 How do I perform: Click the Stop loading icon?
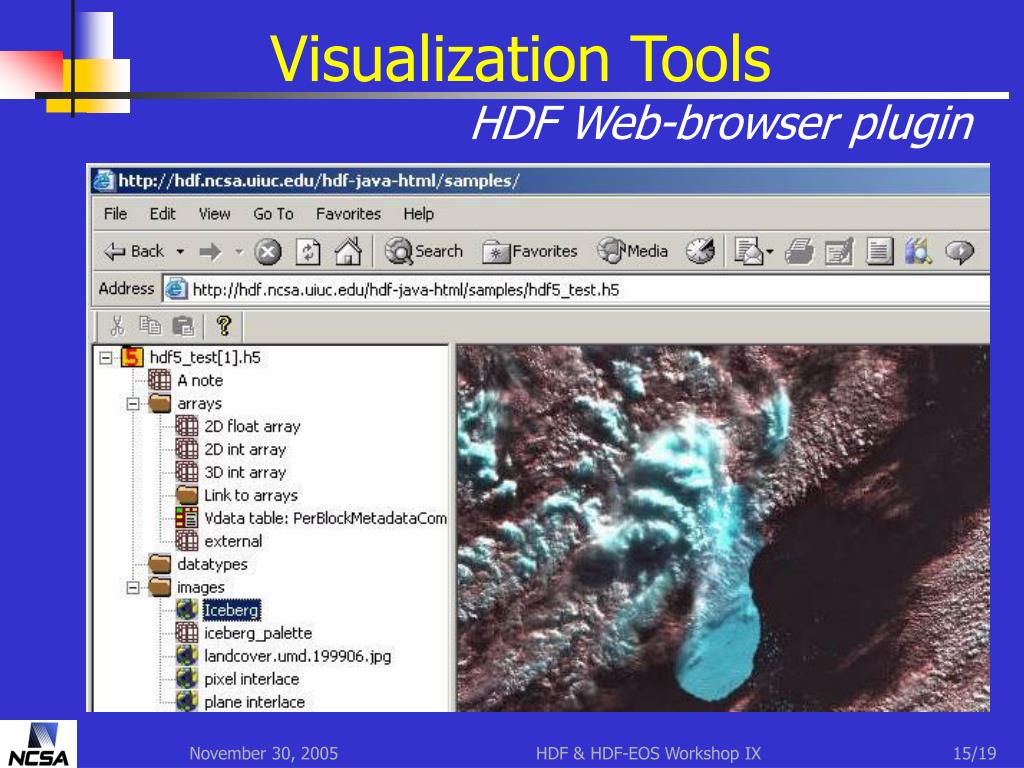[268, 251]
